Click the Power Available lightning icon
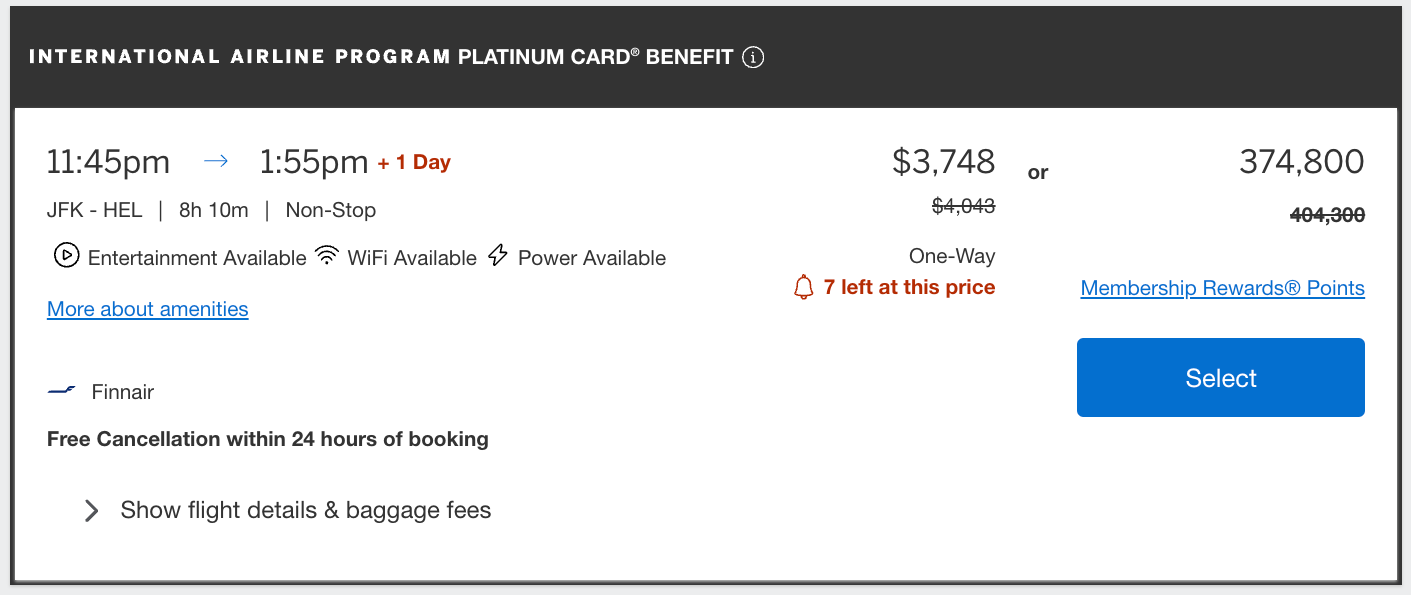1411x595 pixels. tap(498, 256)
